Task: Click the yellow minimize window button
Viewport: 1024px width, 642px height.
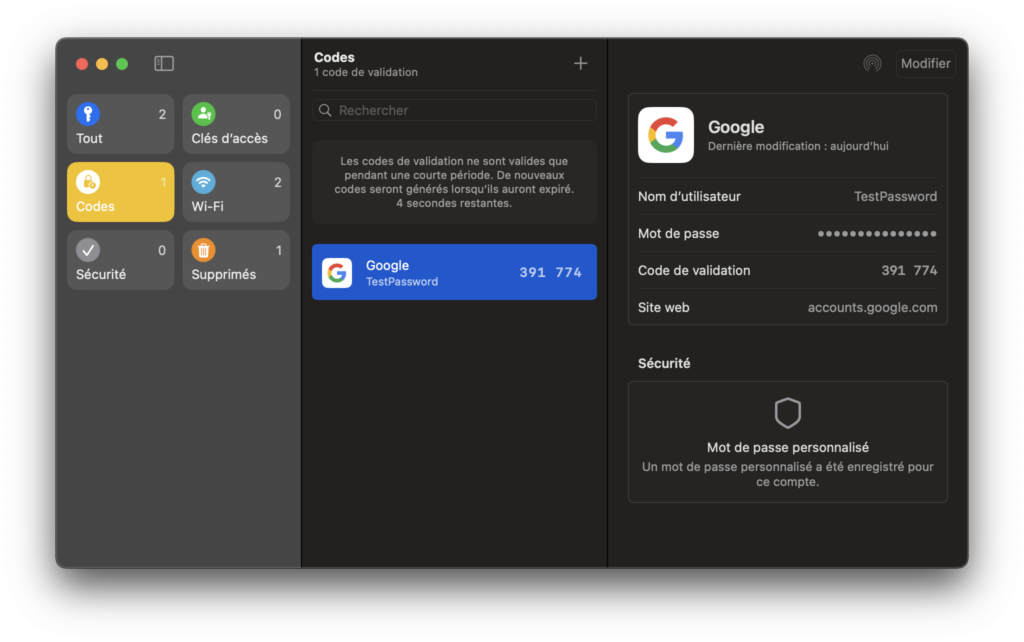Action: click(102, 63)
